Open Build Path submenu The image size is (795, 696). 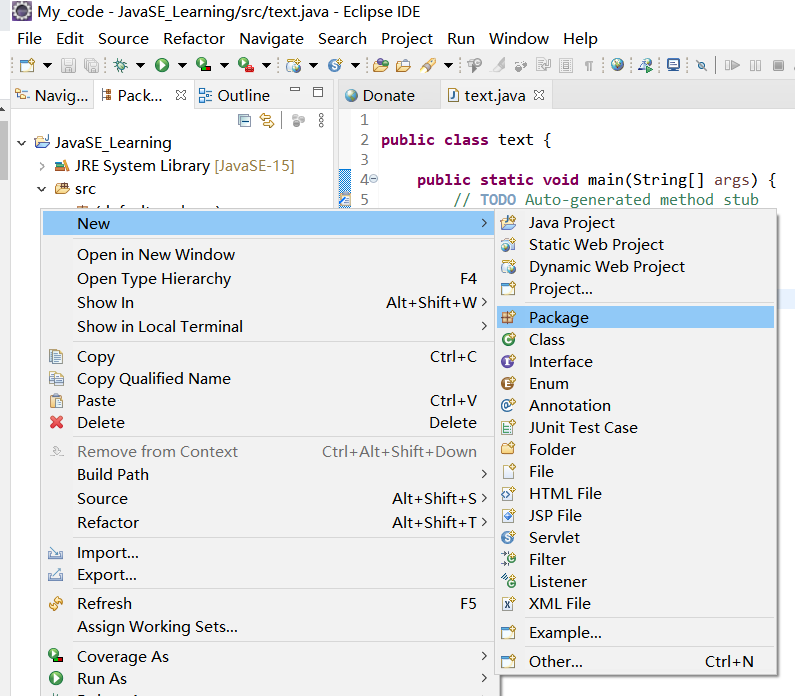point(268,474)
